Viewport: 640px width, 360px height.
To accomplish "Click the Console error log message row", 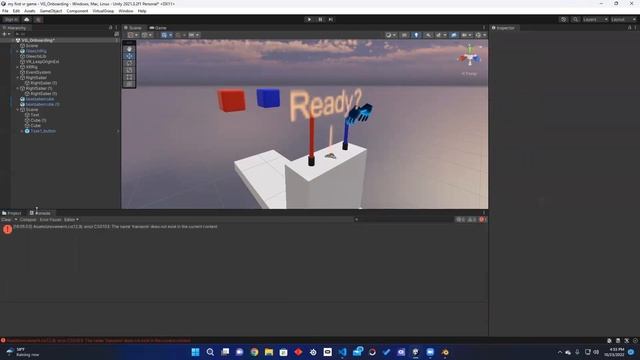I will click(x=244, y=229).
